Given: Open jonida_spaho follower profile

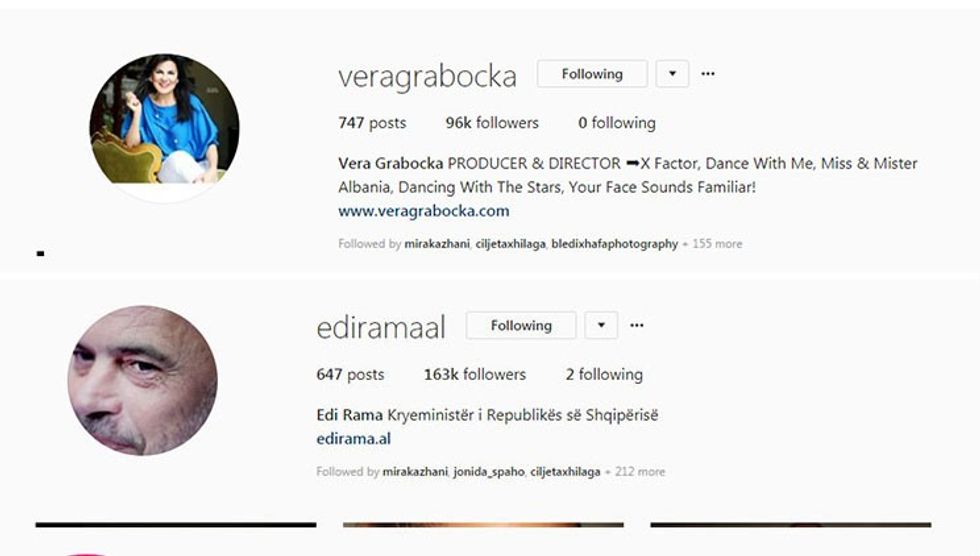Looking at the screenshot, I should coord(489,472).
